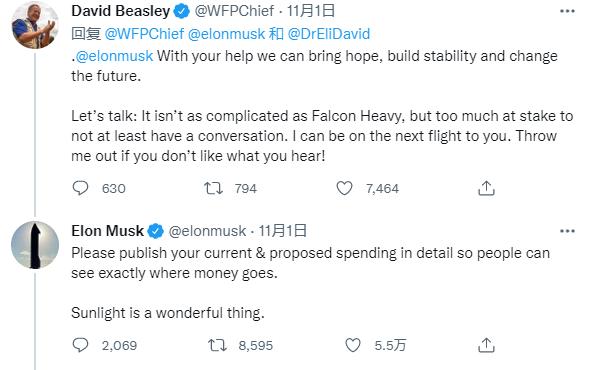Open the @WFPChief mention in reply line
This screenshot has width=591, height=370.
click(x=144, y=34)
